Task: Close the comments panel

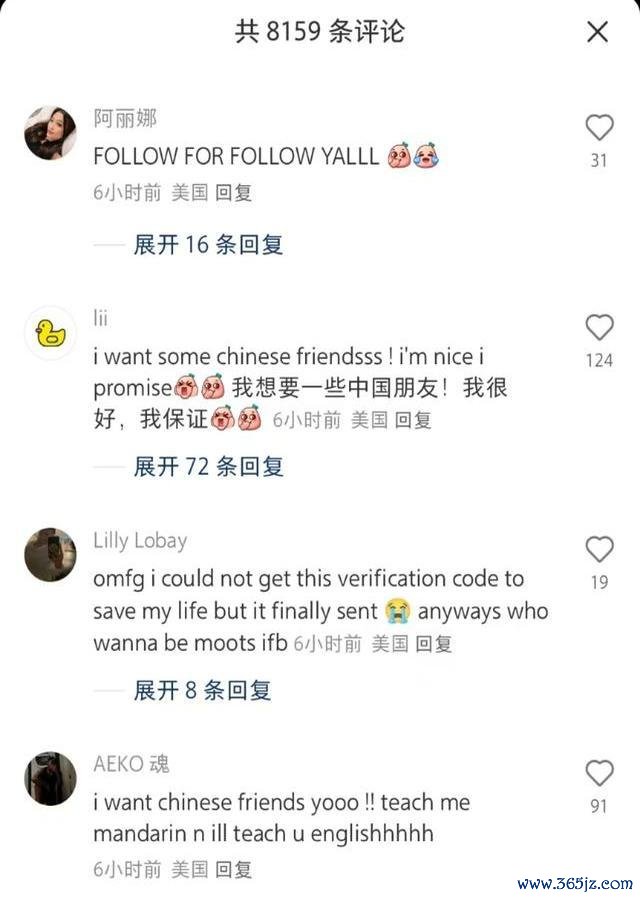Action: point(598,32)
